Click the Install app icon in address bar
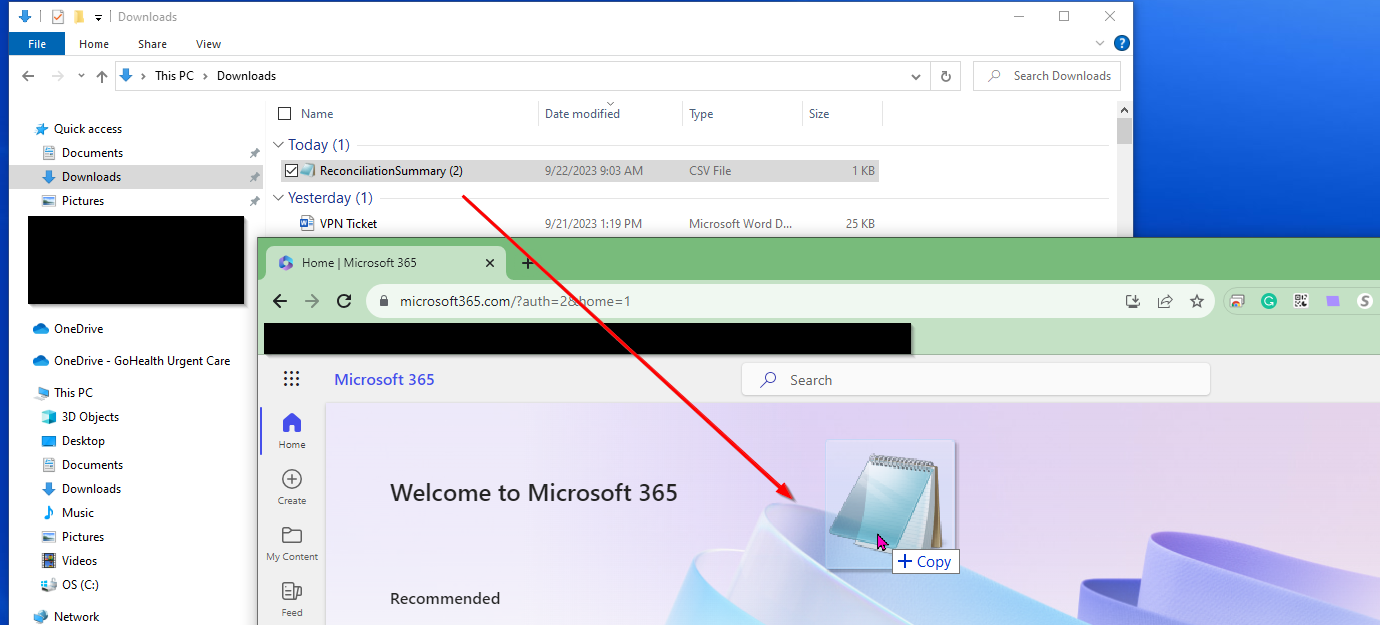The image size is (1380, 625). click(x=1133, y=301)
